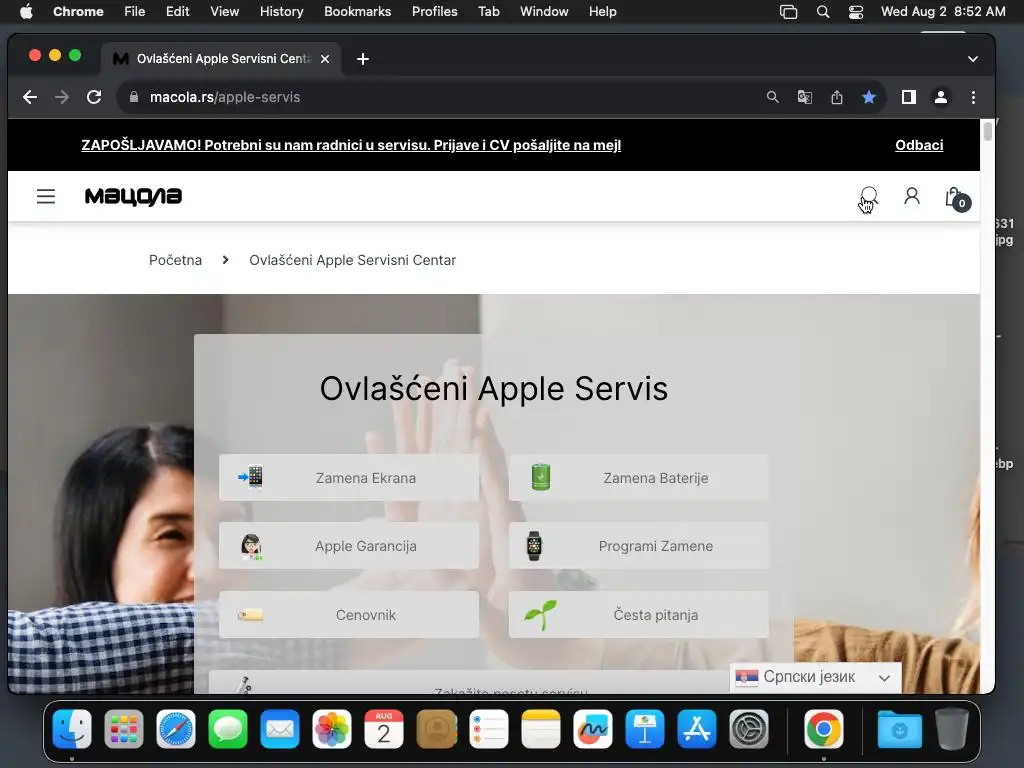Image resolution: width=1024 pixels, height=768 pixels.
Task: Open the Apple menu
Action: coord(26,12)
